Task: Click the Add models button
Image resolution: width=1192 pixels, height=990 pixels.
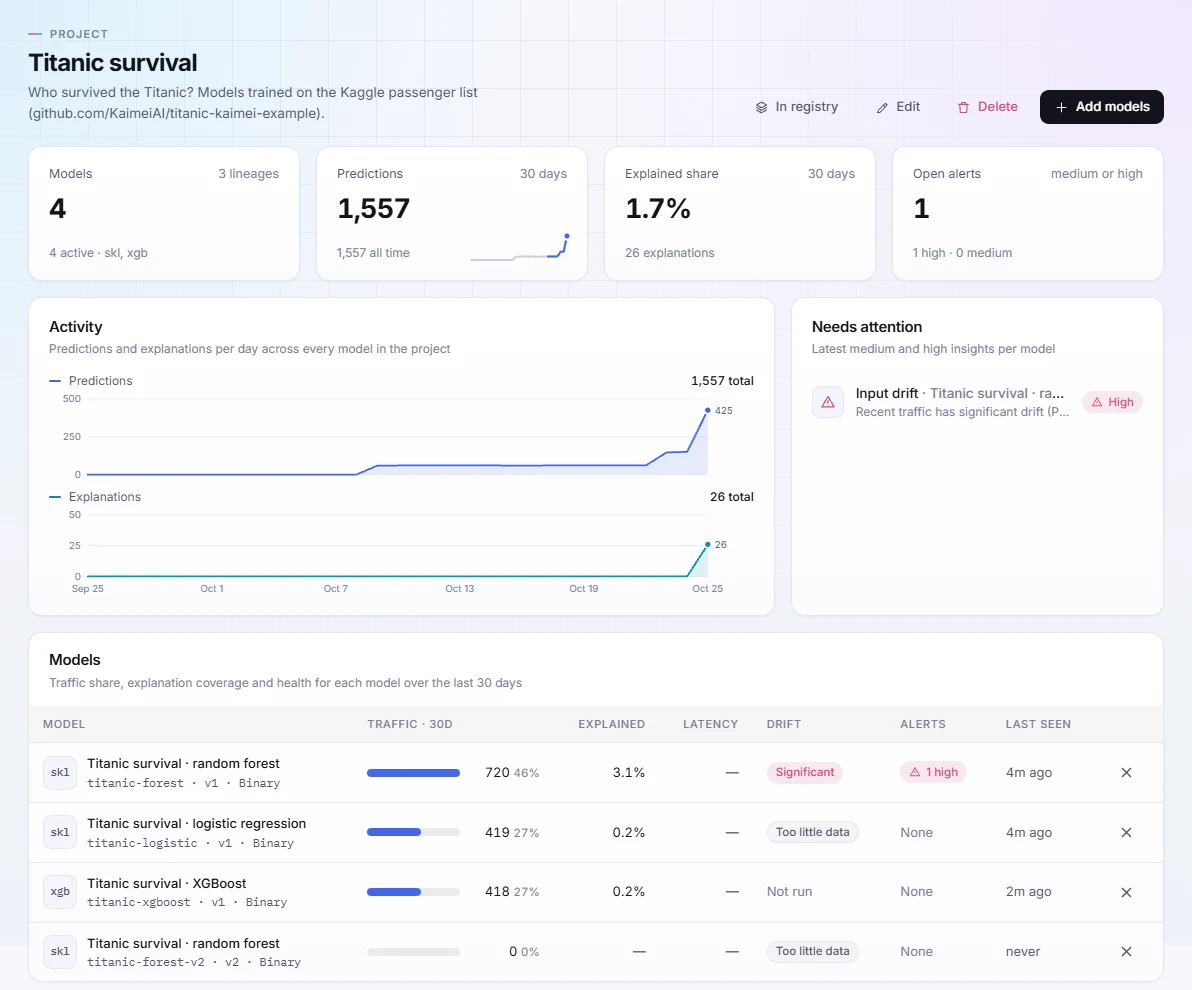Action: tap(1102, 107)
